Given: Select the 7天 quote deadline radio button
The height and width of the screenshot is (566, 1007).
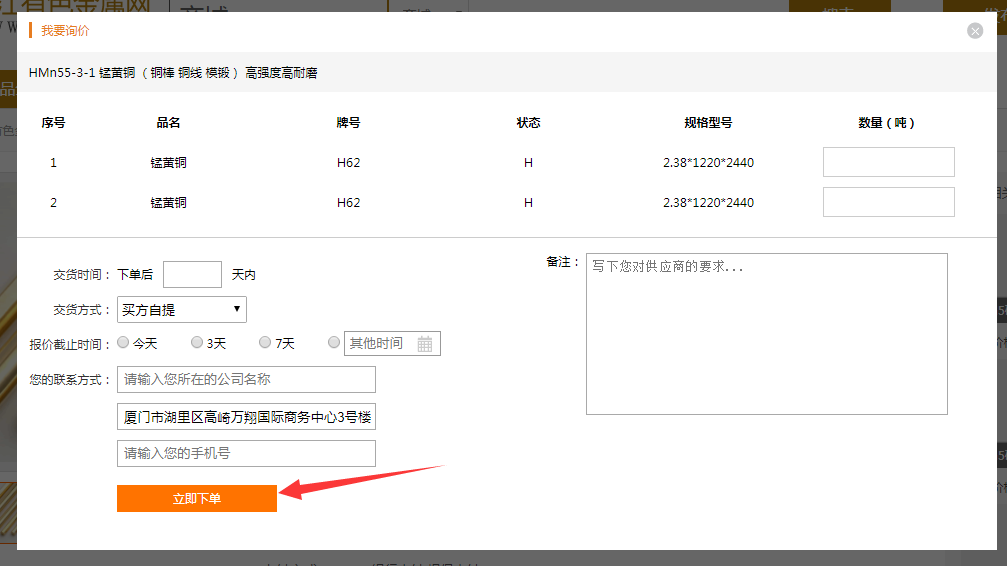Looking at the screenshot, I should click(265, 342).
